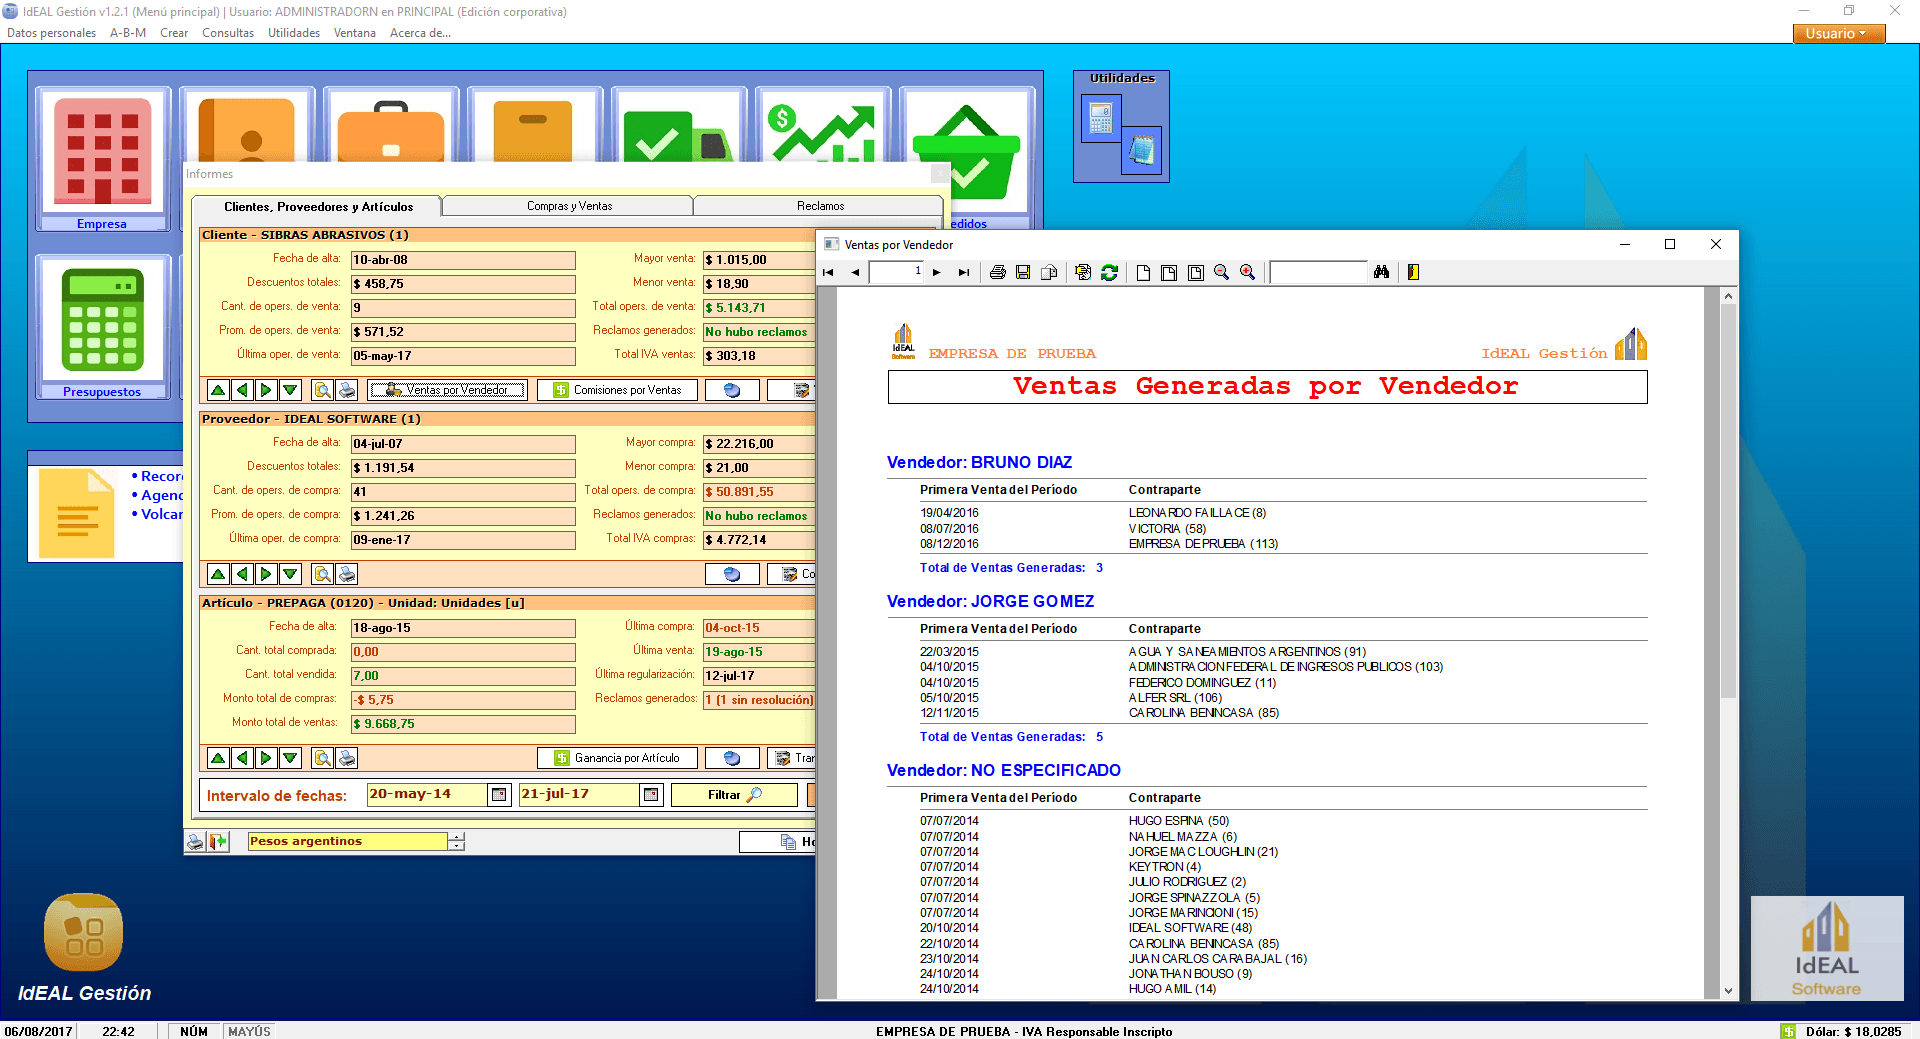Screen dimensions: 1920x1039
Task: Open Consultas menu
Action: (x=228, y=33)
